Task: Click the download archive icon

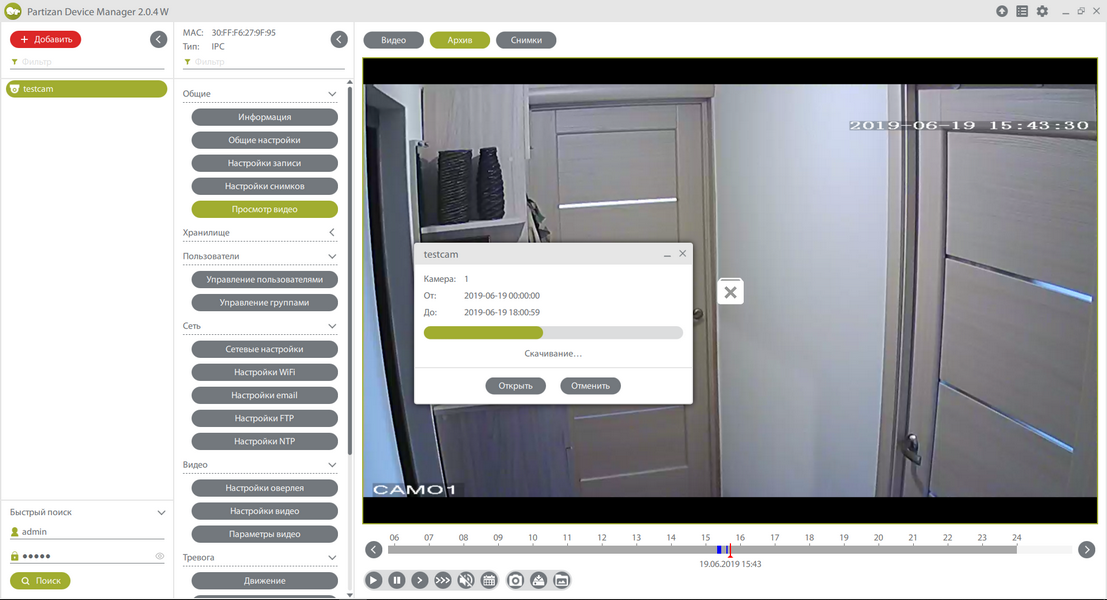Action: click(539, 580)
